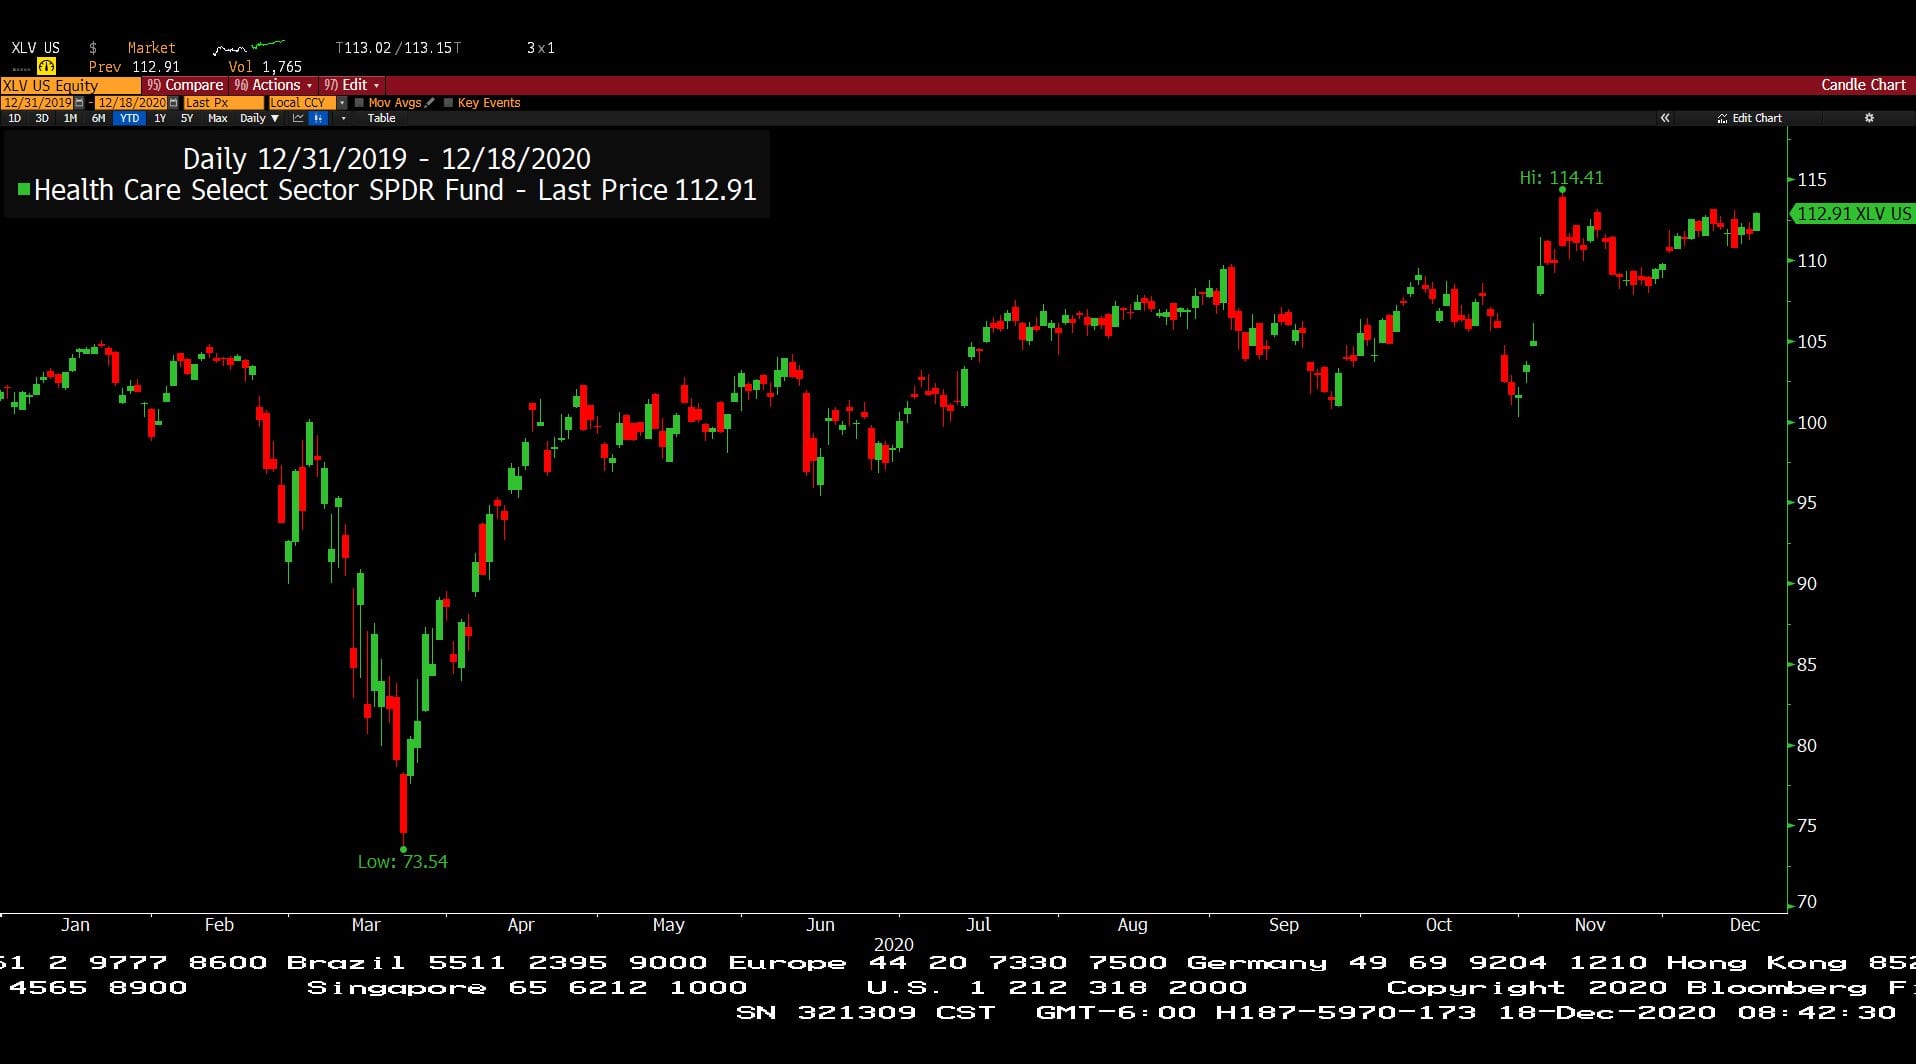1916x1064 pixels.
Task: Click the intraday sparkline mini chart
Action: (249, 47)
